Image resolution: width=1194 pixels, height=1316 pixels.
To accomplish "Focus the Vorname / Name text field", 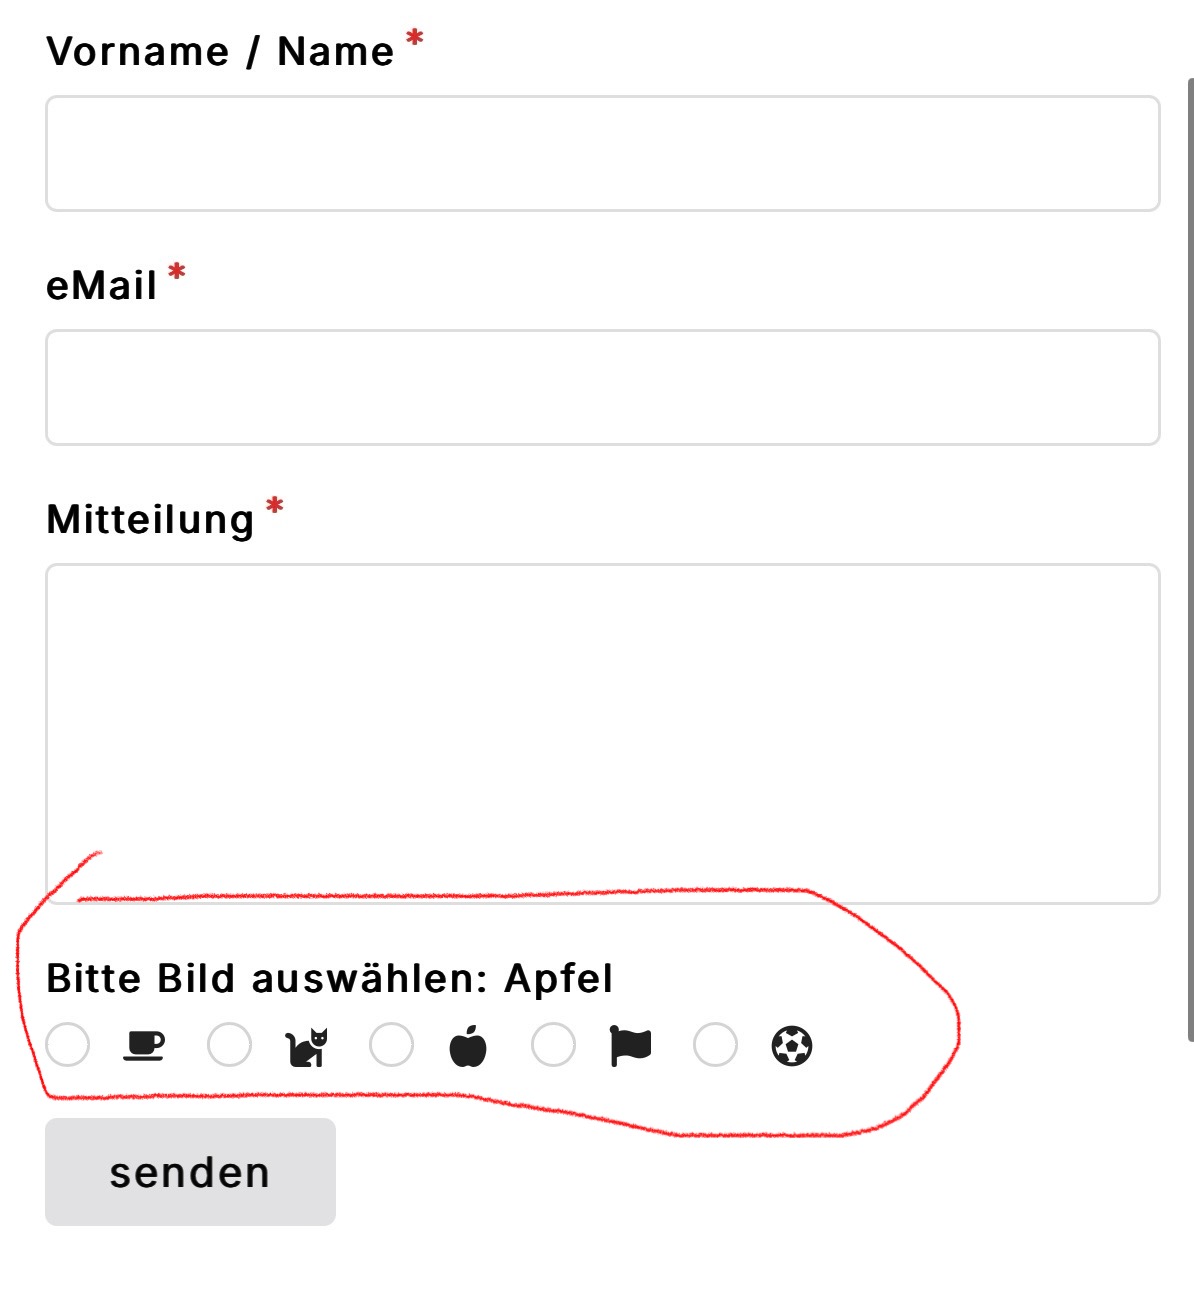I will point(603,153).
